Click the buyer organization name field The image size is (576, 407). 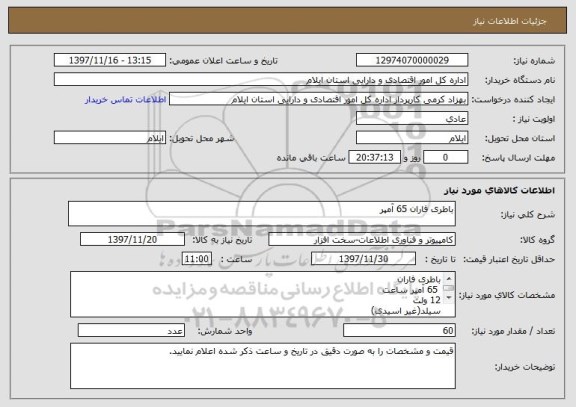tap(261, 79)
